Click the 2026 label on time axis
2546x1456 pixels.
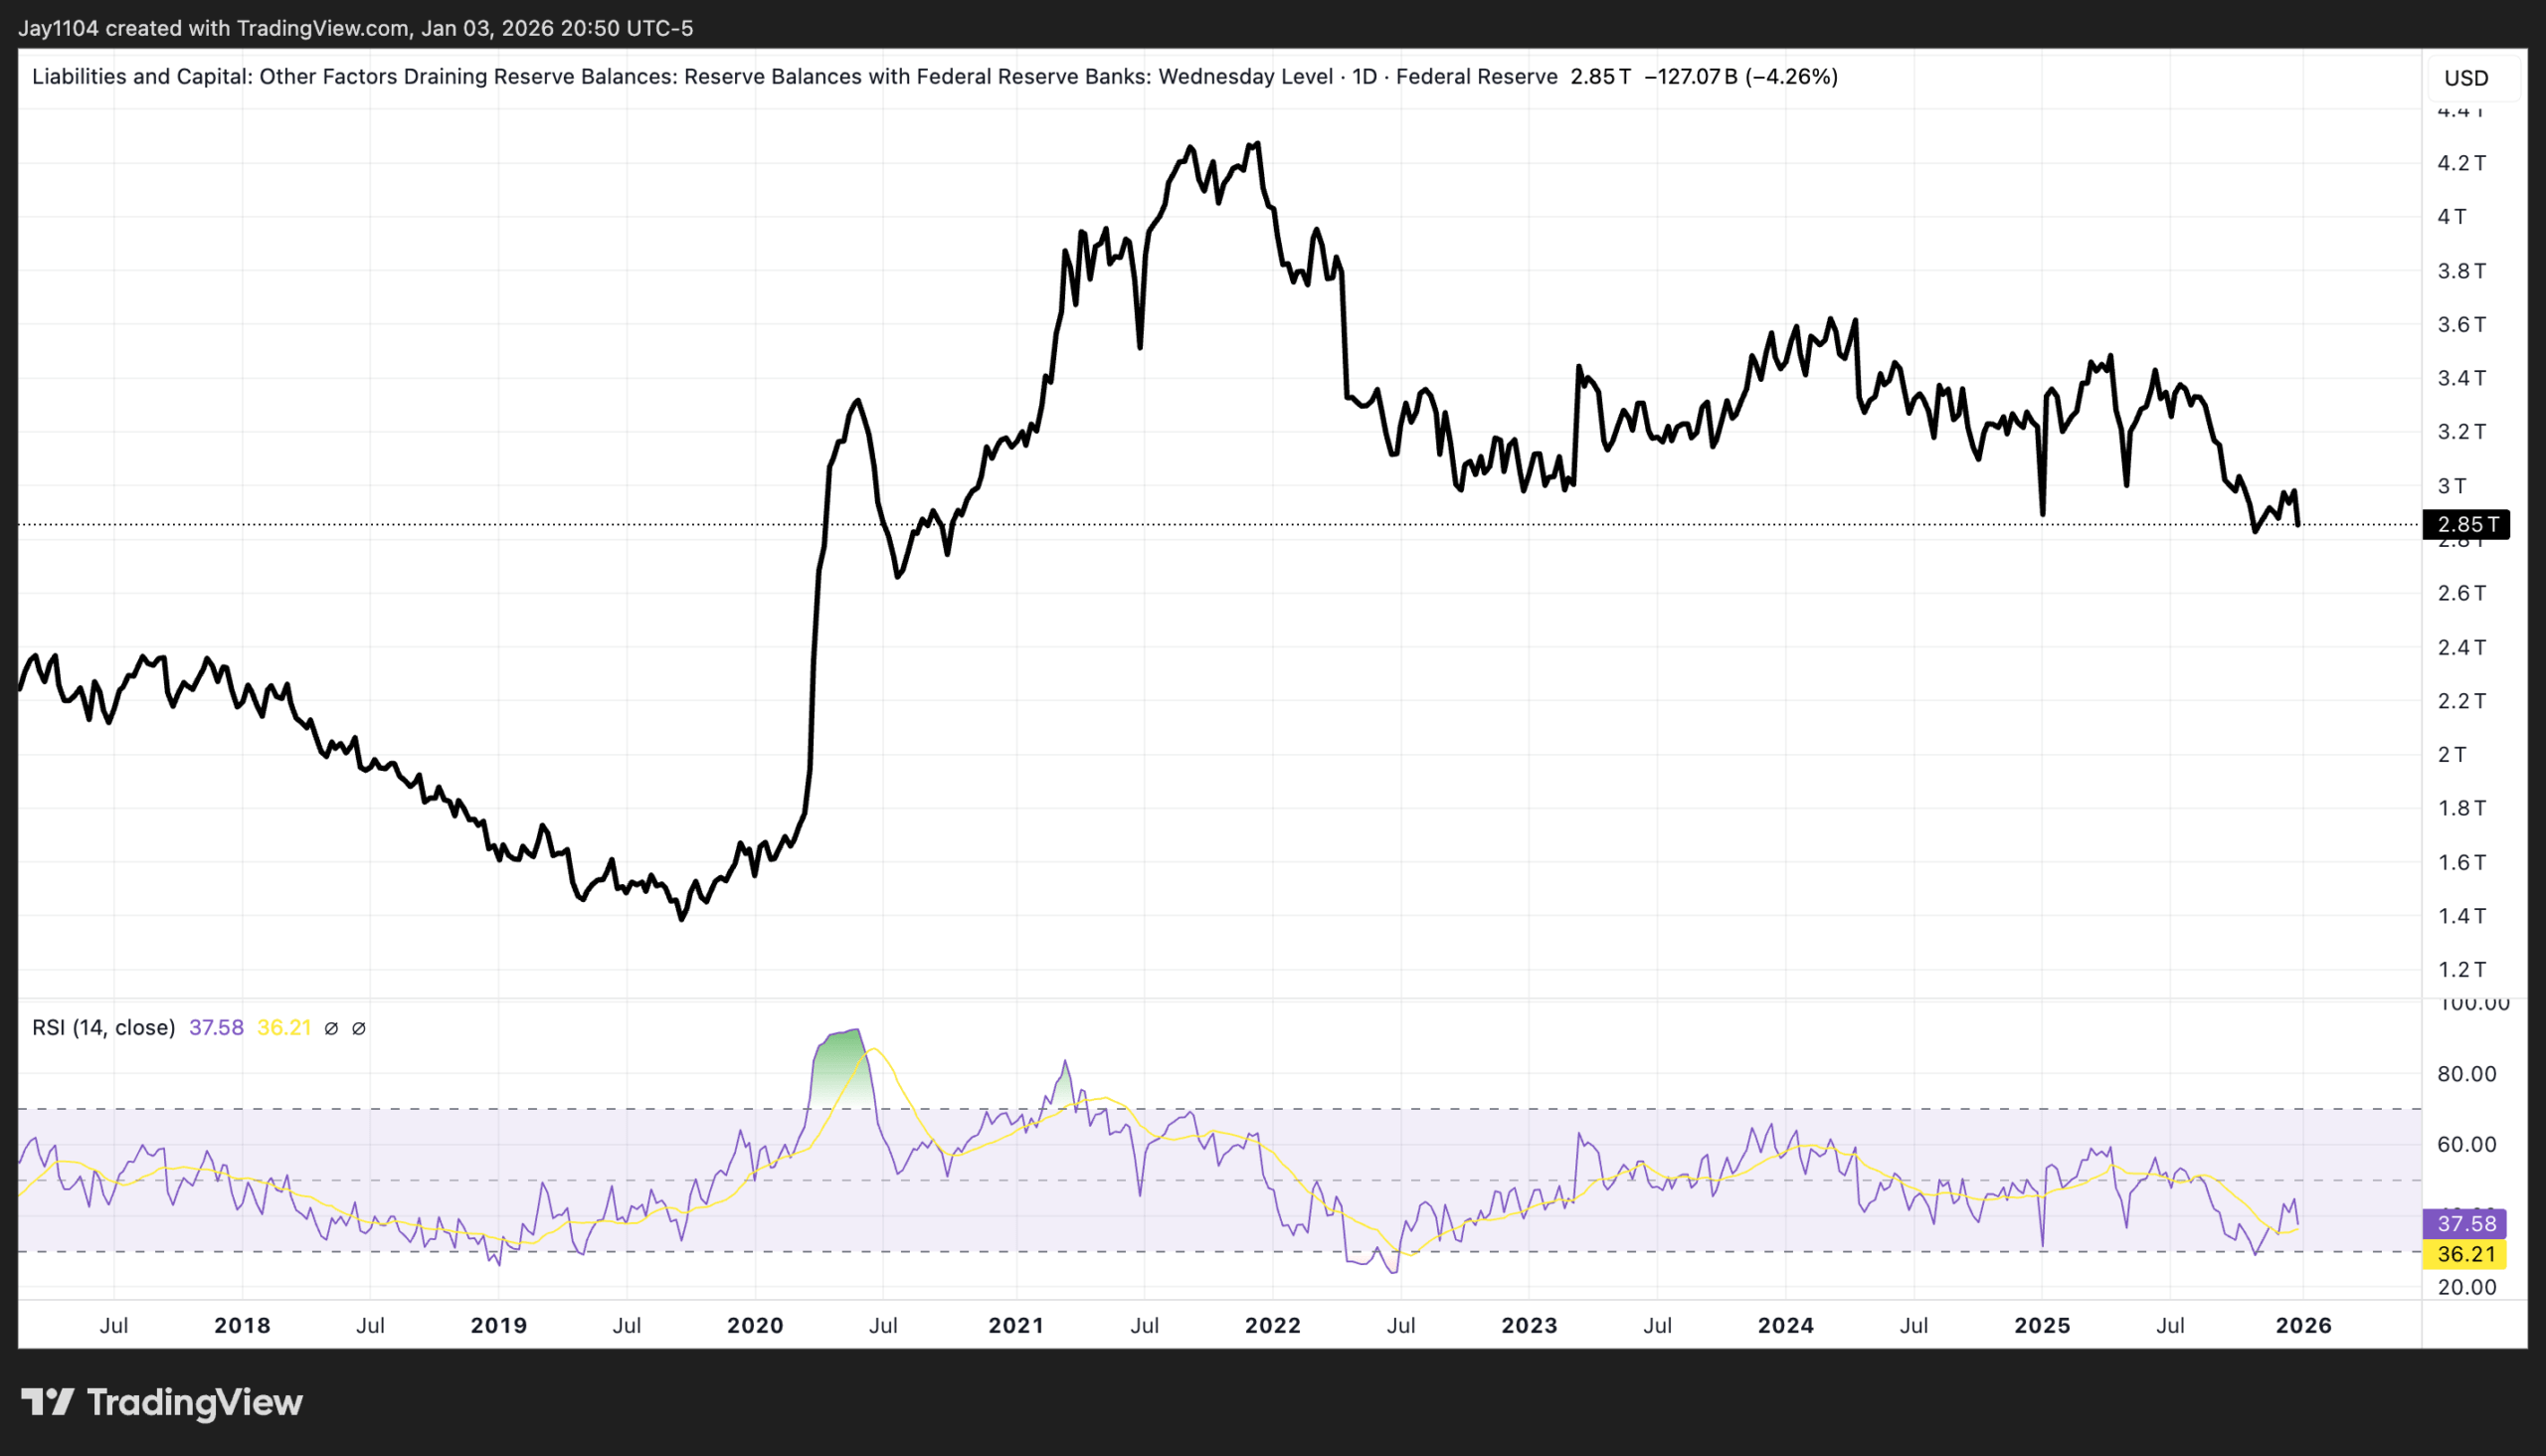pyautogui.click(x=2303, y=1325)
